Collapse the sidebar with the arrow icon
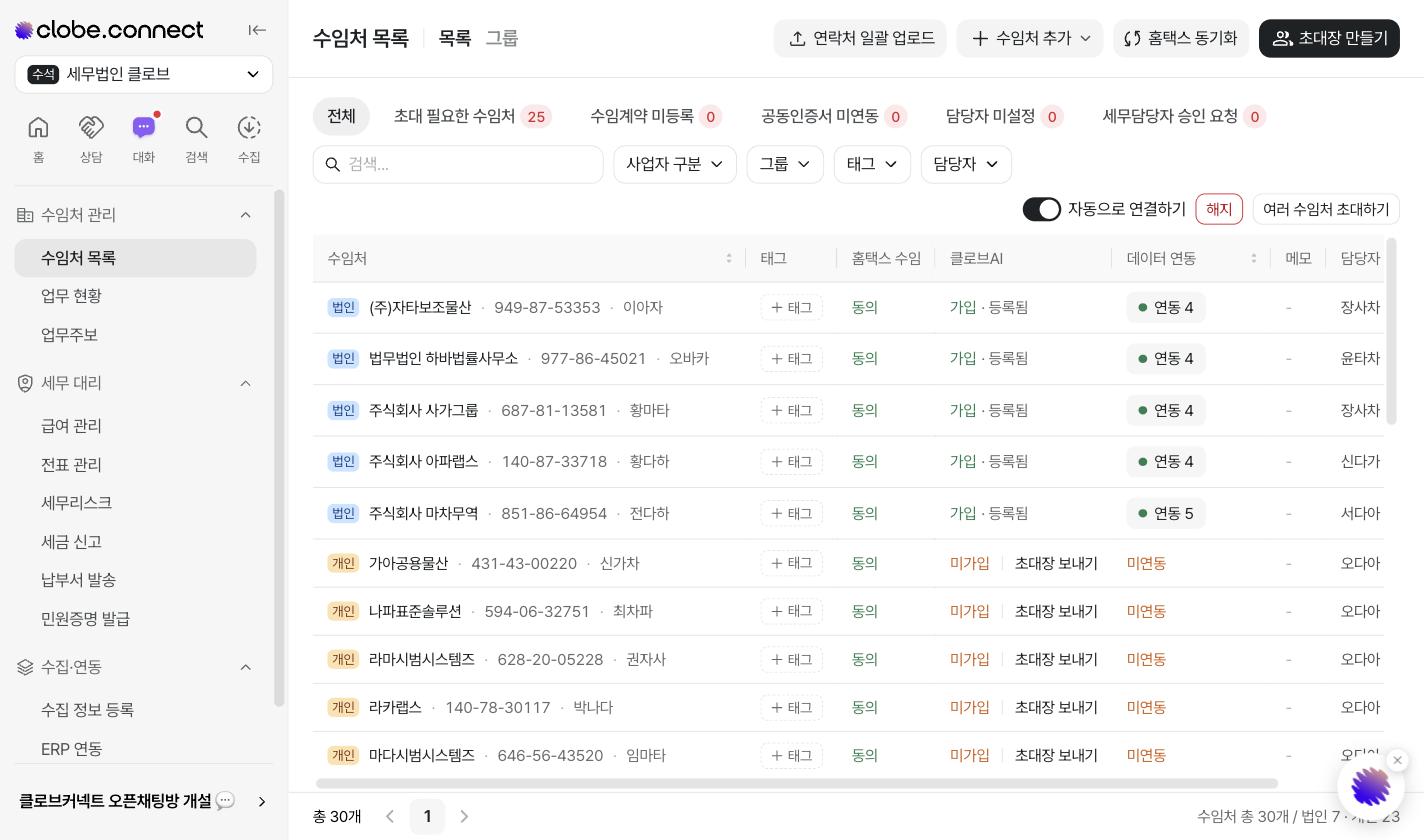This screenshot has width=1424, height=840. (257, 30)
